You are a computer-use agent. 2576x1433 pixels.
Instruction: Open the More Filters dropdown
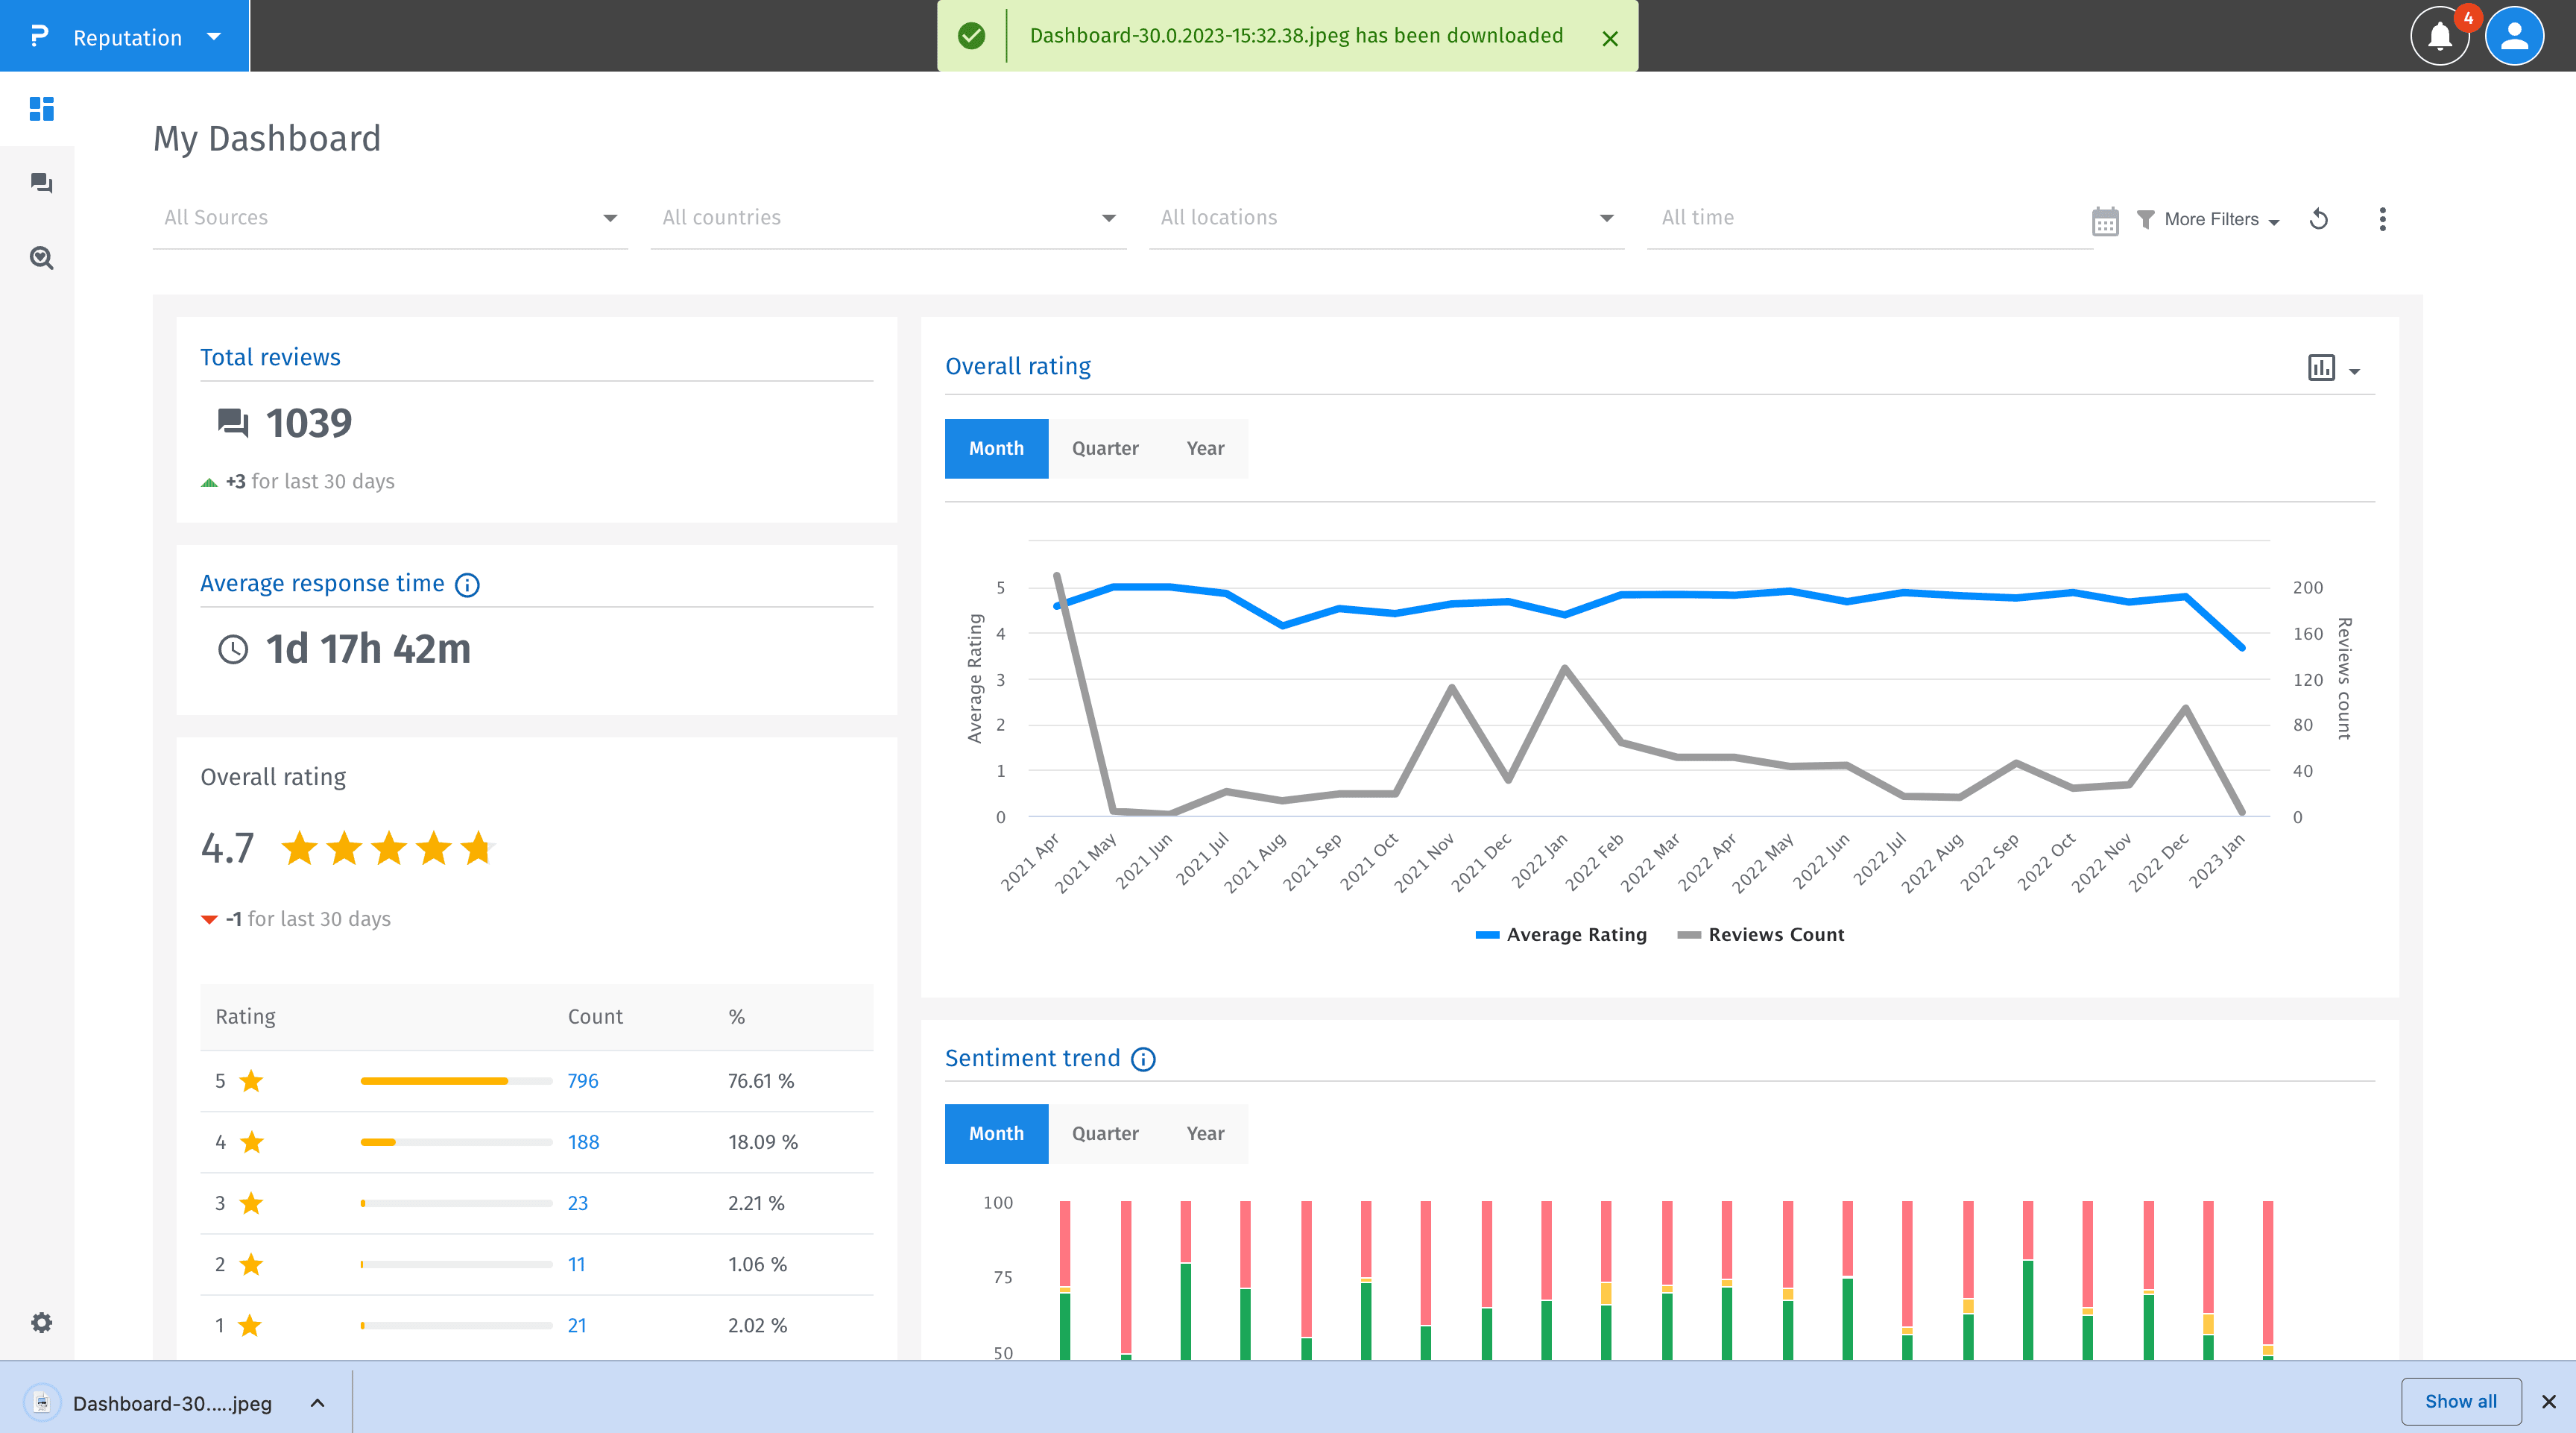(x=2208, y=219)
